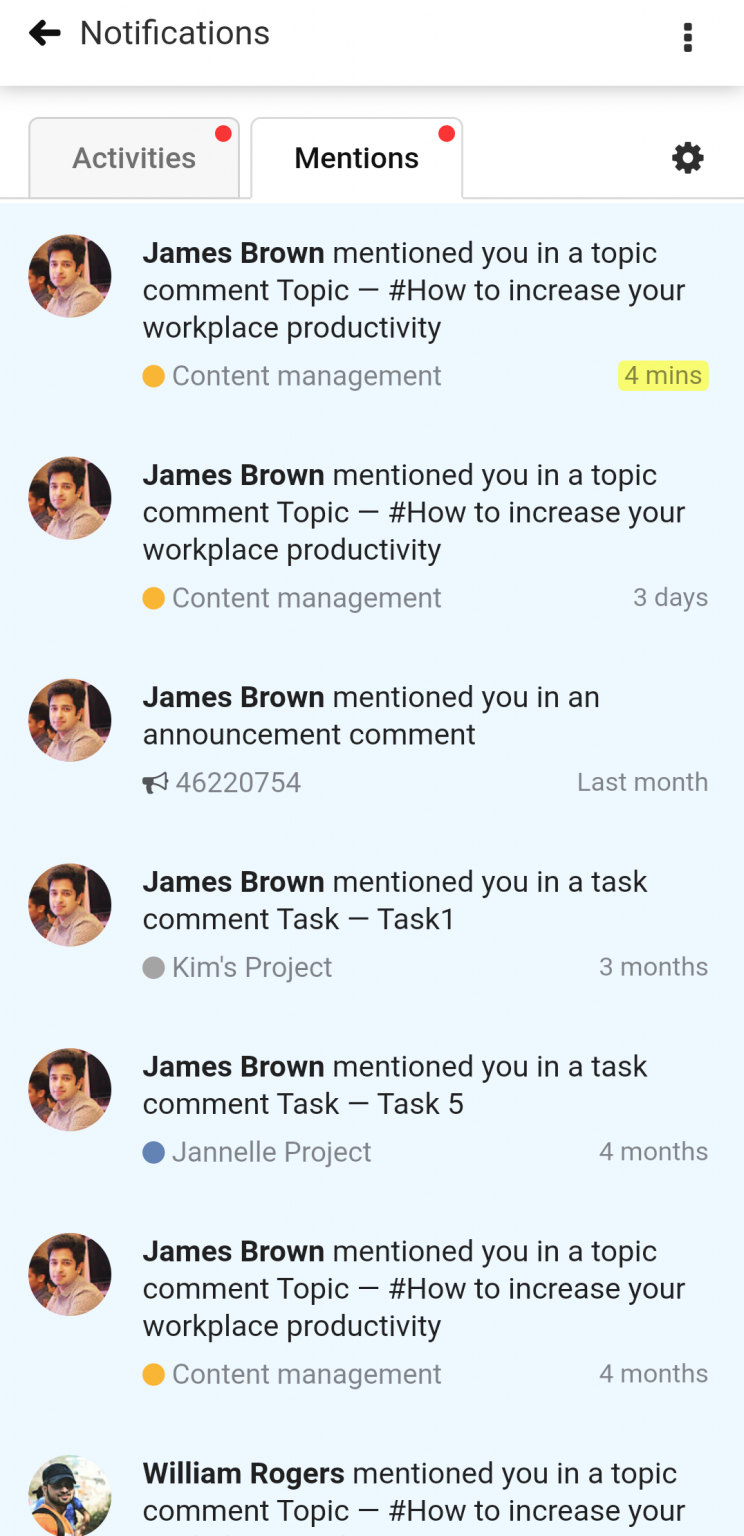744x1536 pixels.
Task: Click the gray Kim's Project dot
Action: click(154, 967)
